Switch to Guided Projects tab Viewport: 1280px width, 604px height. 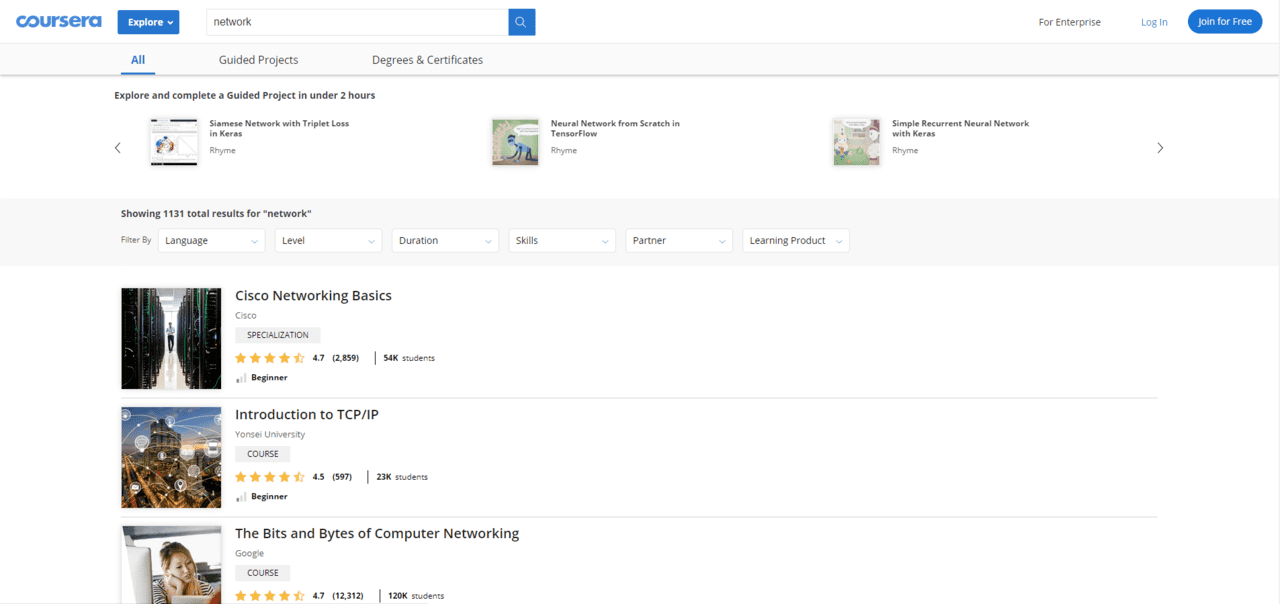tap(258, 60)
